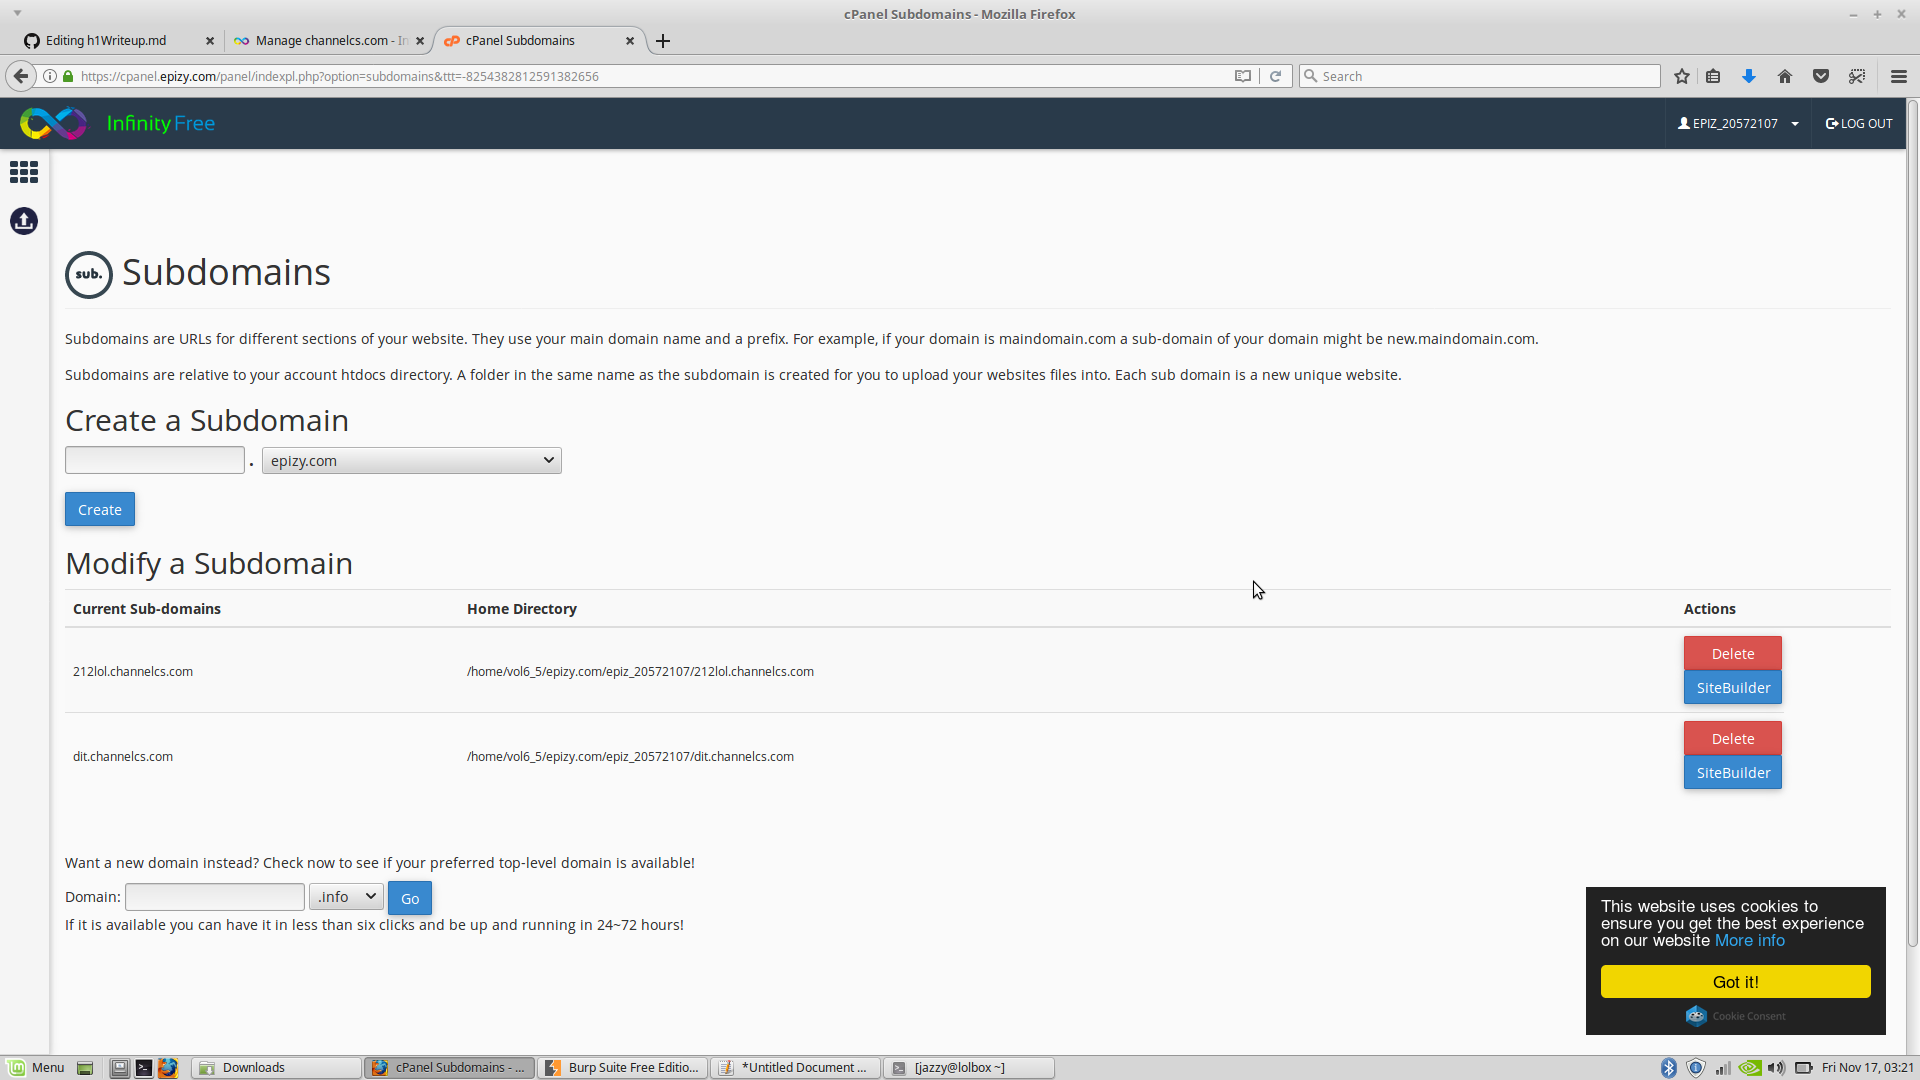Switch to Untitled Document taskbar window

click(795, 1068)
